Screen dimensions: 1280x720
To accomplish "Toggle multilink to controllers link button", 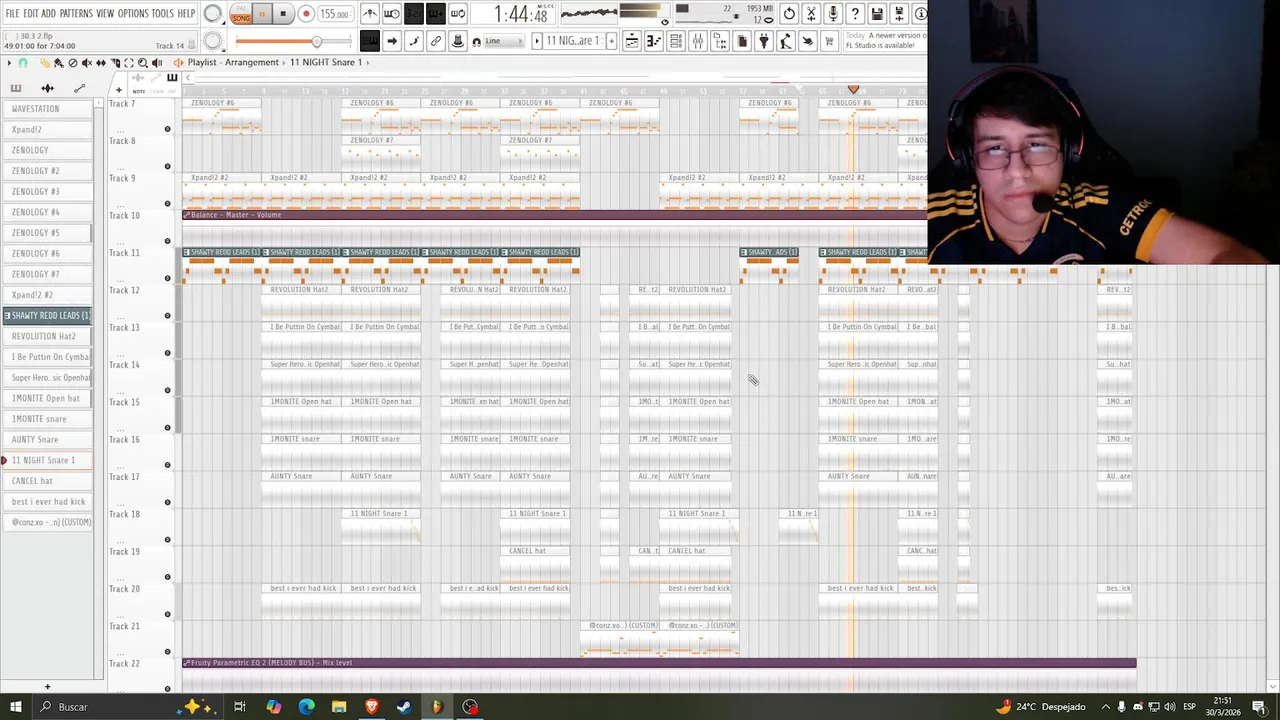I will tap(436, 41).
